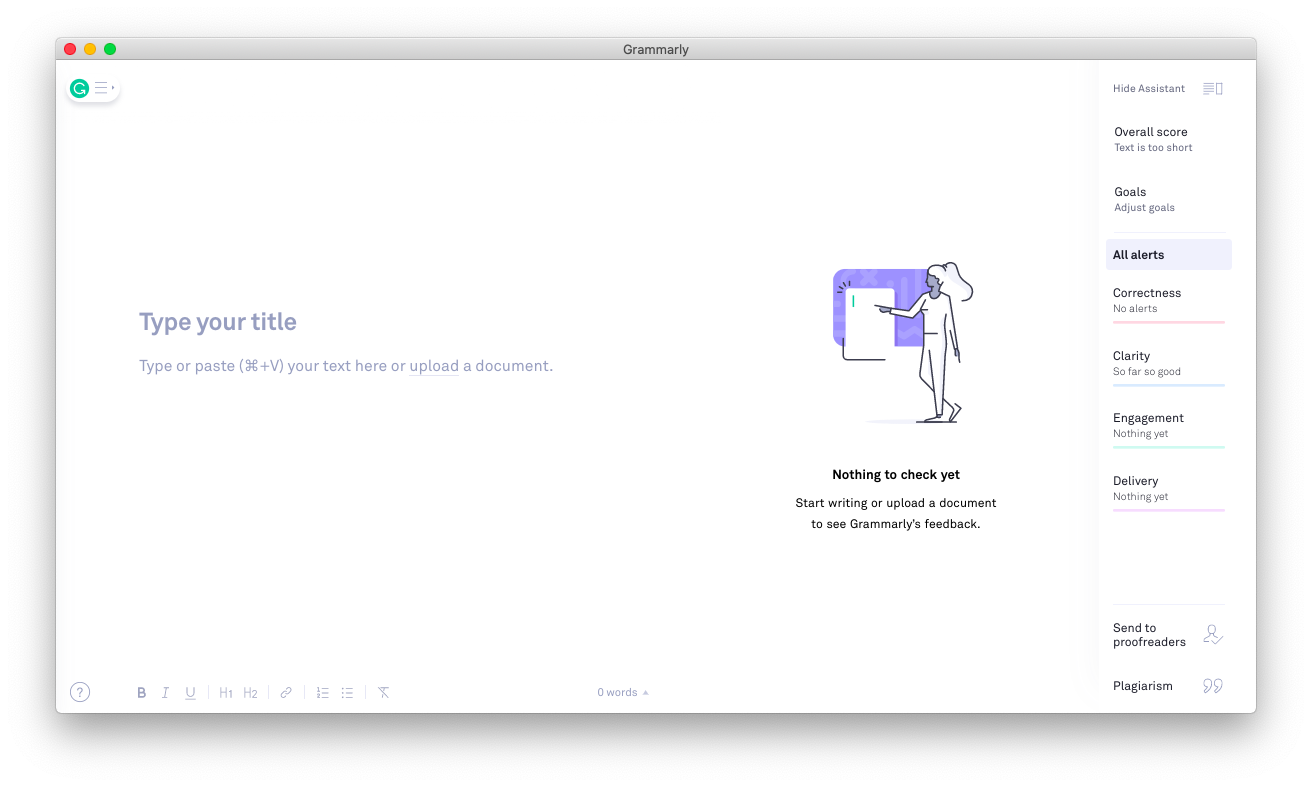Click the 'Text is too short' subtext

click(1153, 148)
